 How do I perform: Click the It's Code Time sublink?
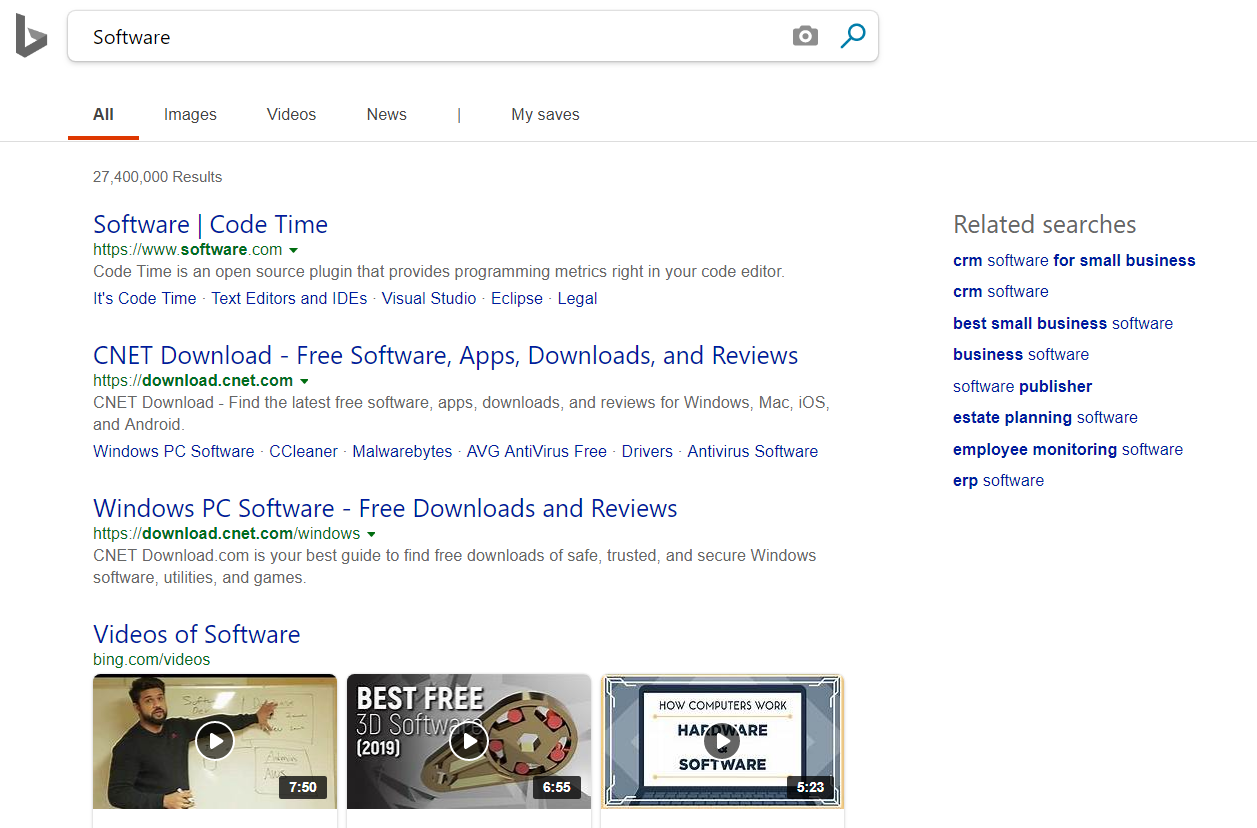pos(145,298)
